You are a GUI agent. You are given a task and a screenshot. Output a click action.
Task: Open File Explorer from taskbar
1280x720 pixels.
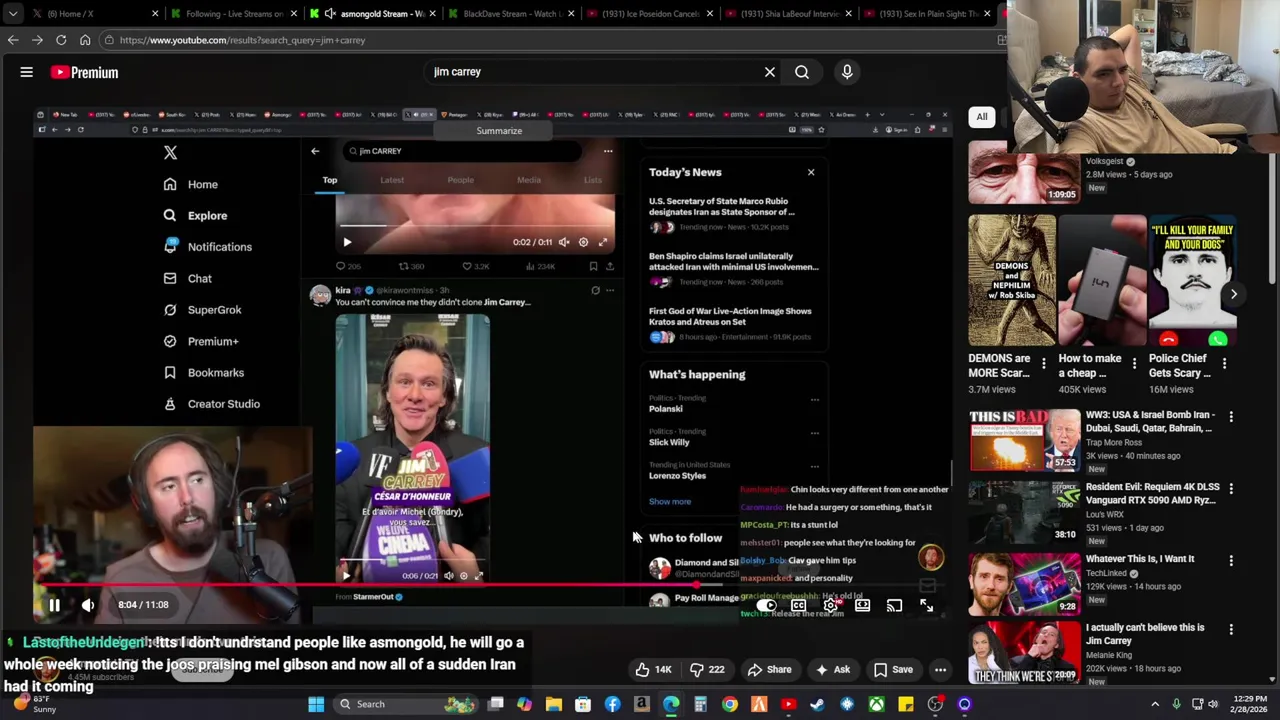point(554,704)
